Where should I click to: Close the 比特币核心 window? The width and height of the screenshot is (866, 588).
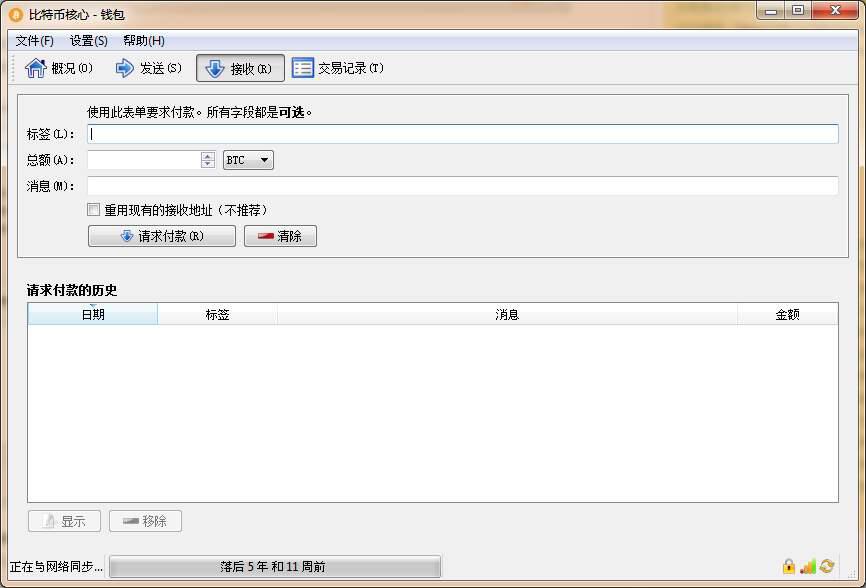pos(836,10)
